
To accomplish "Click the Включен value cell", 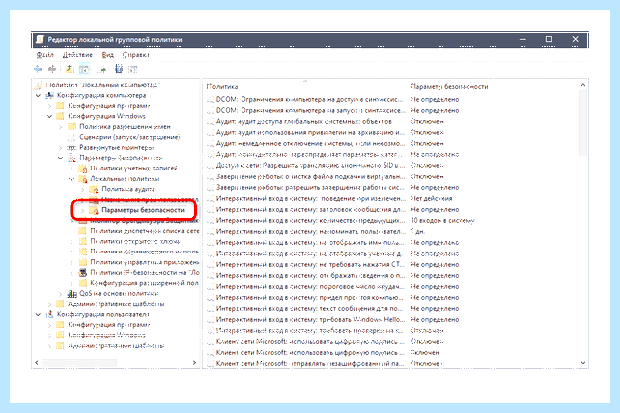I will pyautogui.click(x=425, y=352).
